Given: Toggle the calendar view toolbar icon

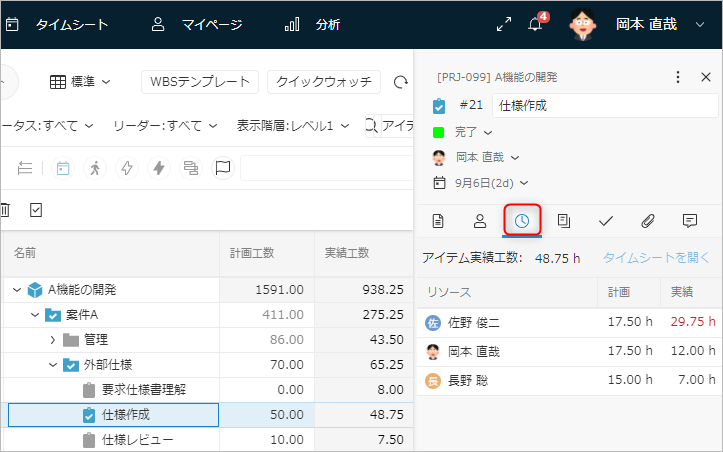Looking at the screenshot, I should click(62, 168).
